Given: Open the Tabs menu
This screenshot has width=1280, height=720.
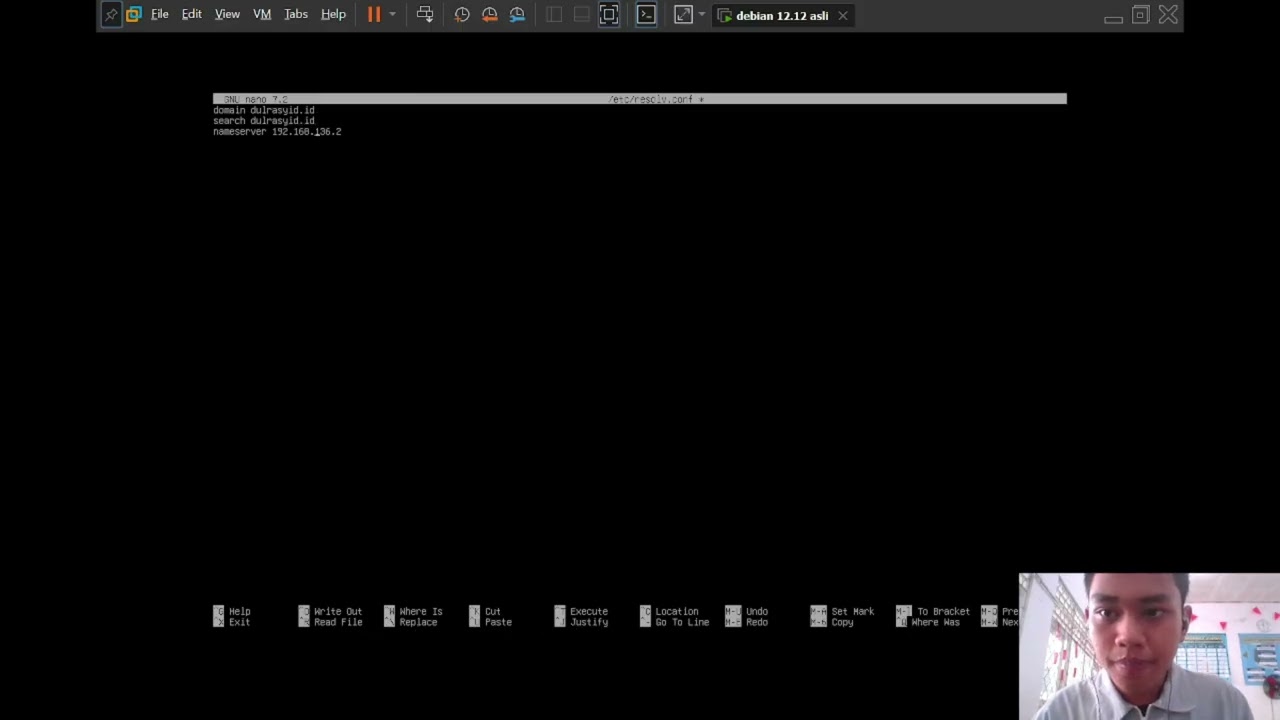Looking at the screenshot, I should click(x=296, y=15).
